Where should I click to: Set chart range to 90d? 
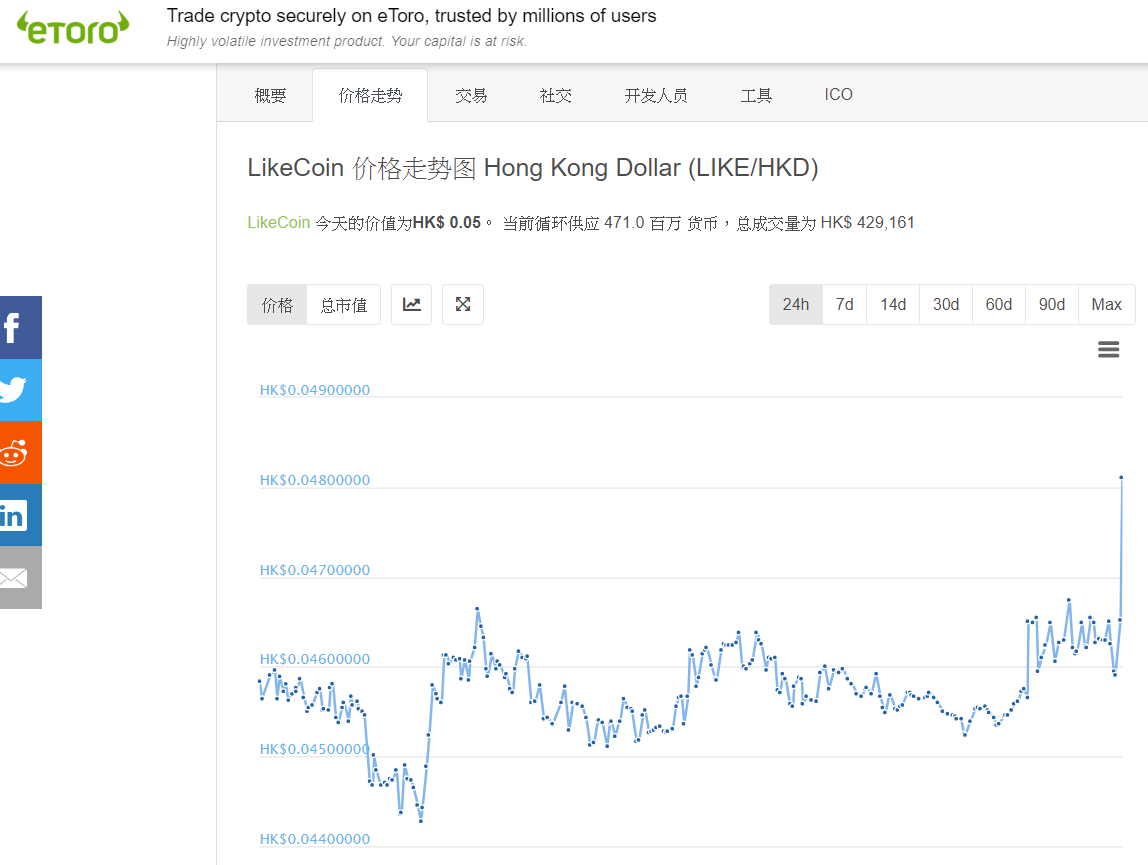[x=1052, y=305]
